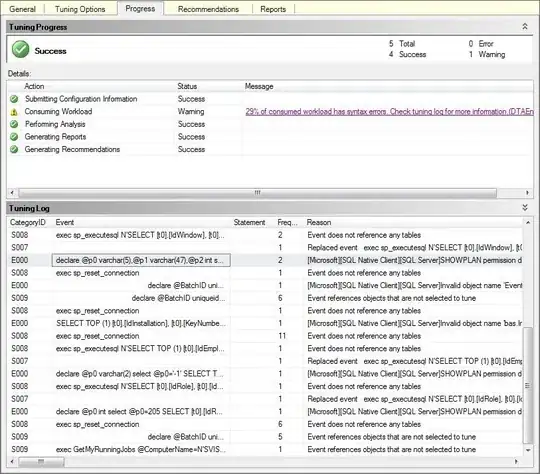Click the Tuning Log horizontal scrollbar right arrow

point(516,461)
